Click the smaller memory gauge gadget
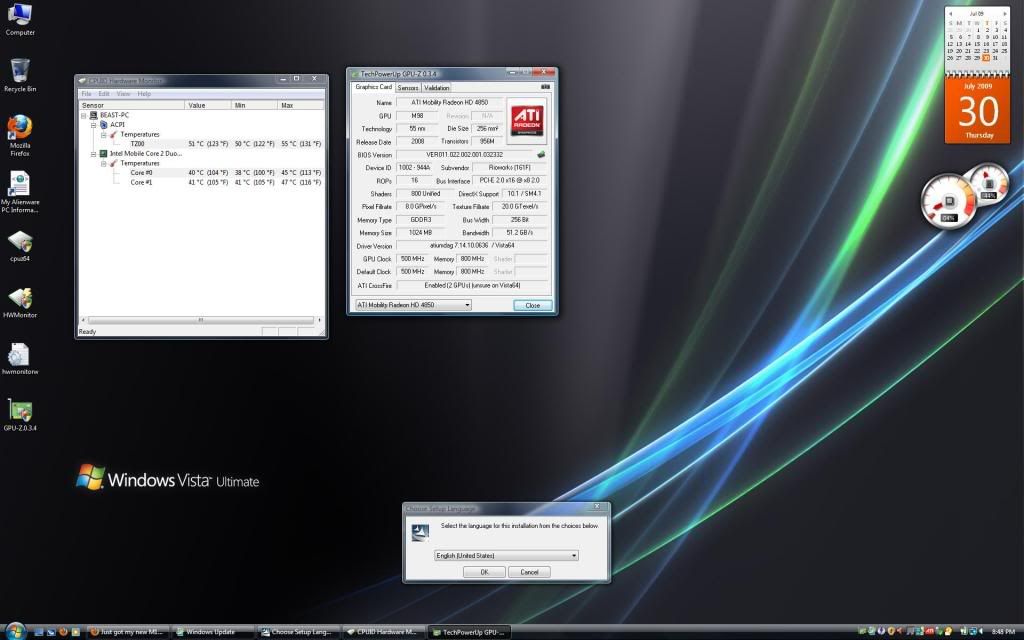This screenshot has width=1024, height=640. (987, 184)
